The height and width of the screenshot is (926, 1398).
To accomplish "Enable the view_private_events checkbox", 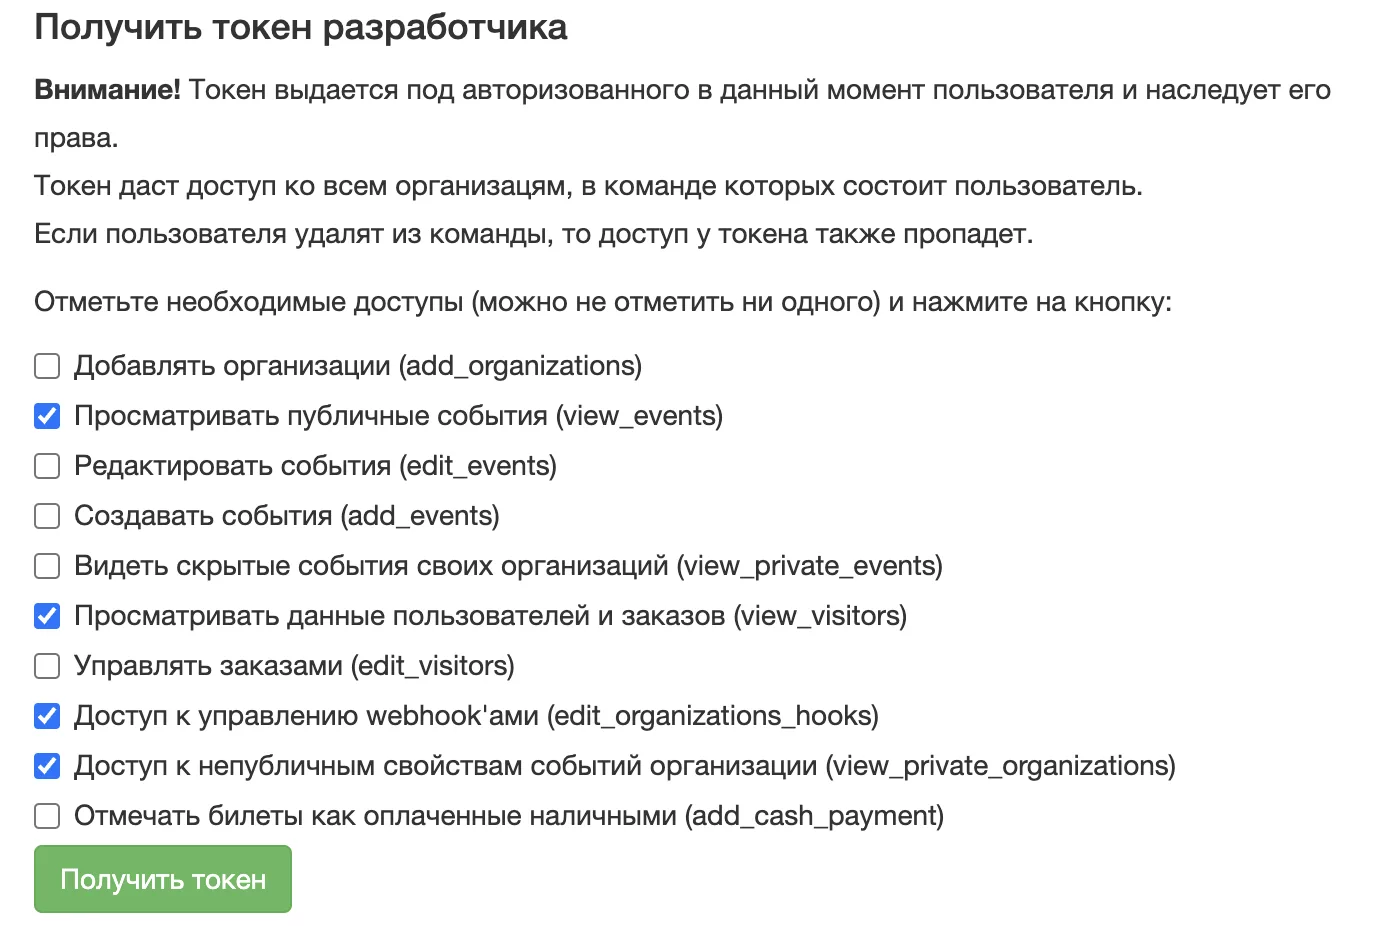I will coord(47,566).
